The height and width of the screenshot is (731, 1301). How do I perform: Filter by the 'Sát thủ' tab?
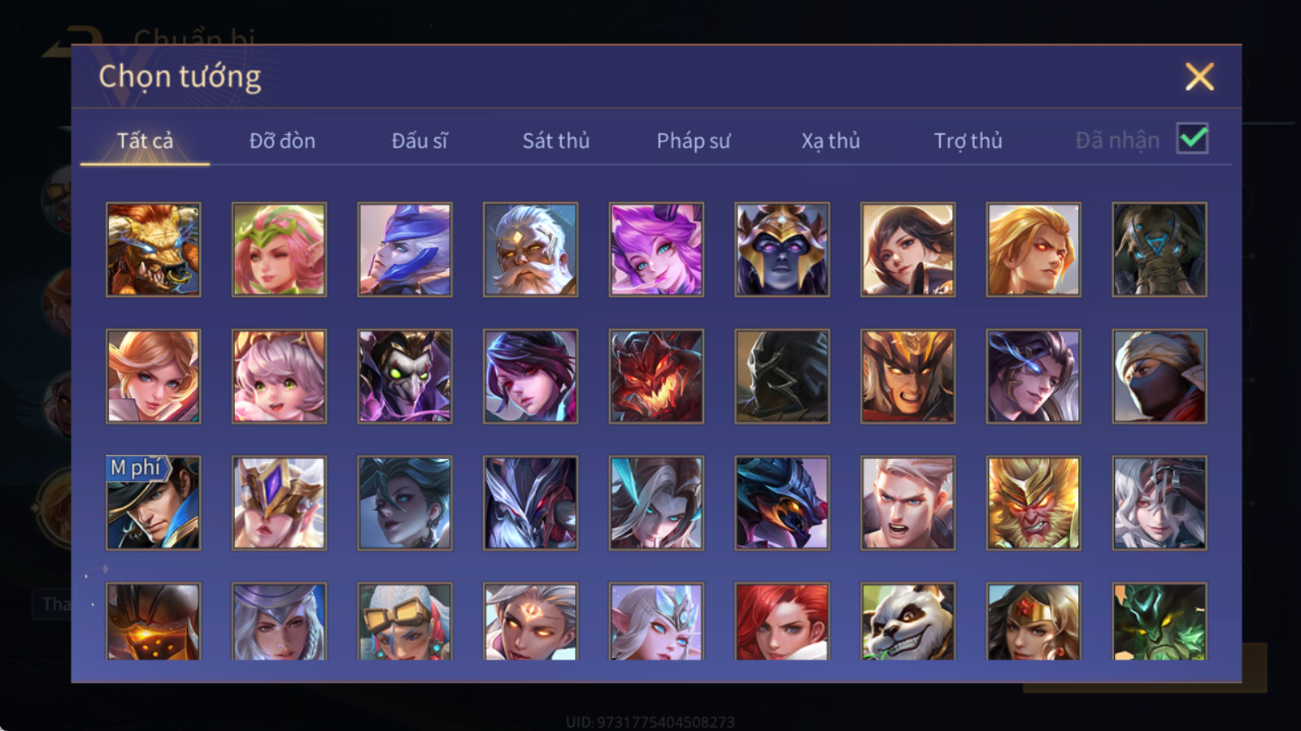[556, 141]
